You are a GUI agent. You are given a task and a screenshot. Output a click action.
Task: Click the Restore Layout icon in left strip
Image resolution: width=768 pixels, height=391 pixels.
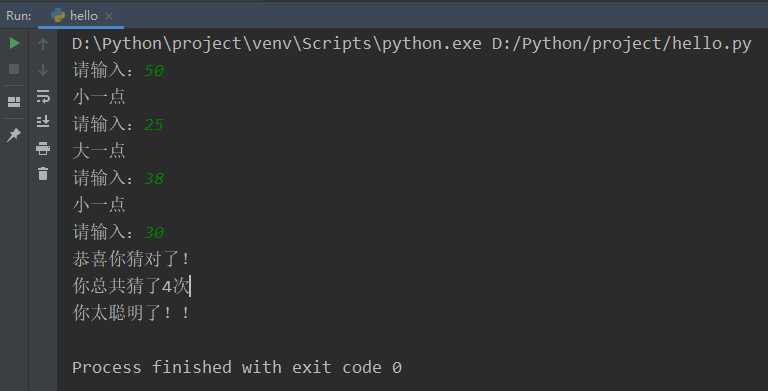click(x=14, y=102)
